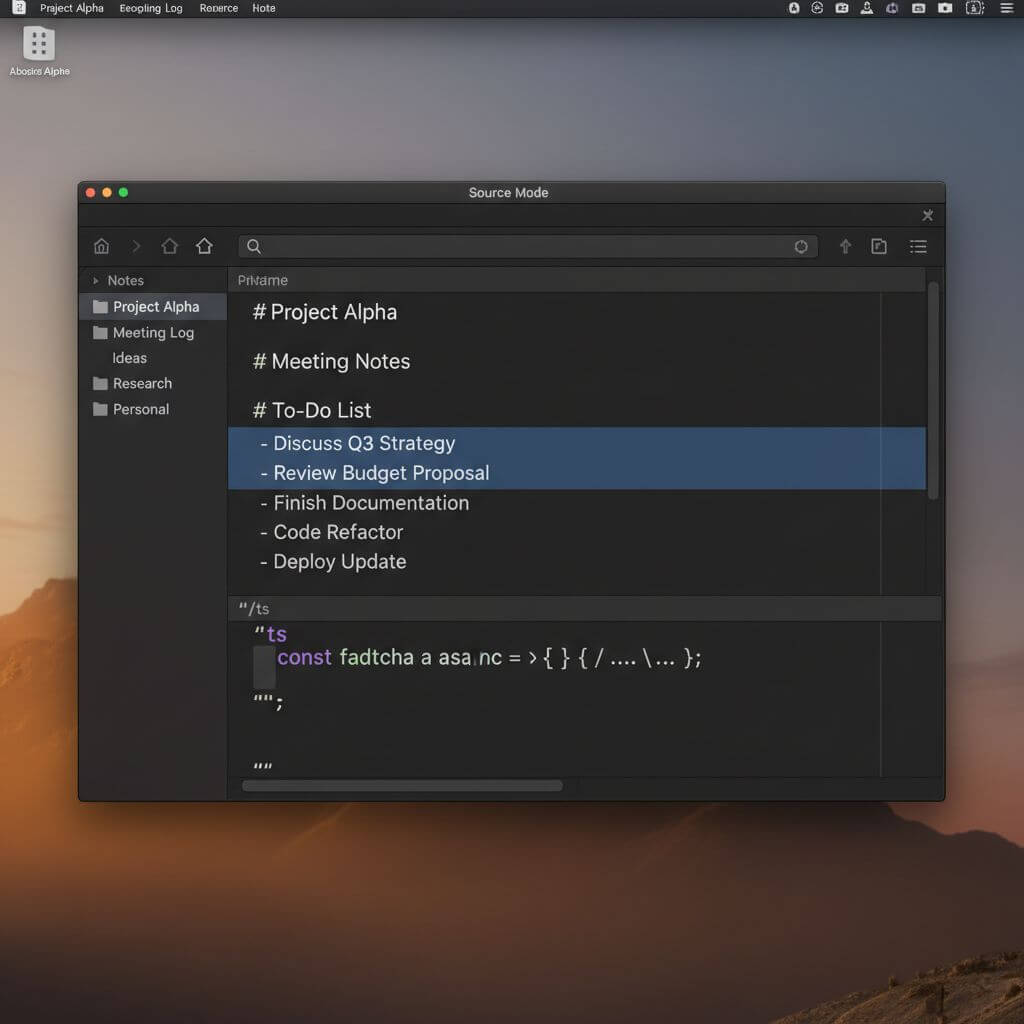Click the bright white house outline icon
The height and width of the screenshot is (1024, 1024).
(204, 246)
